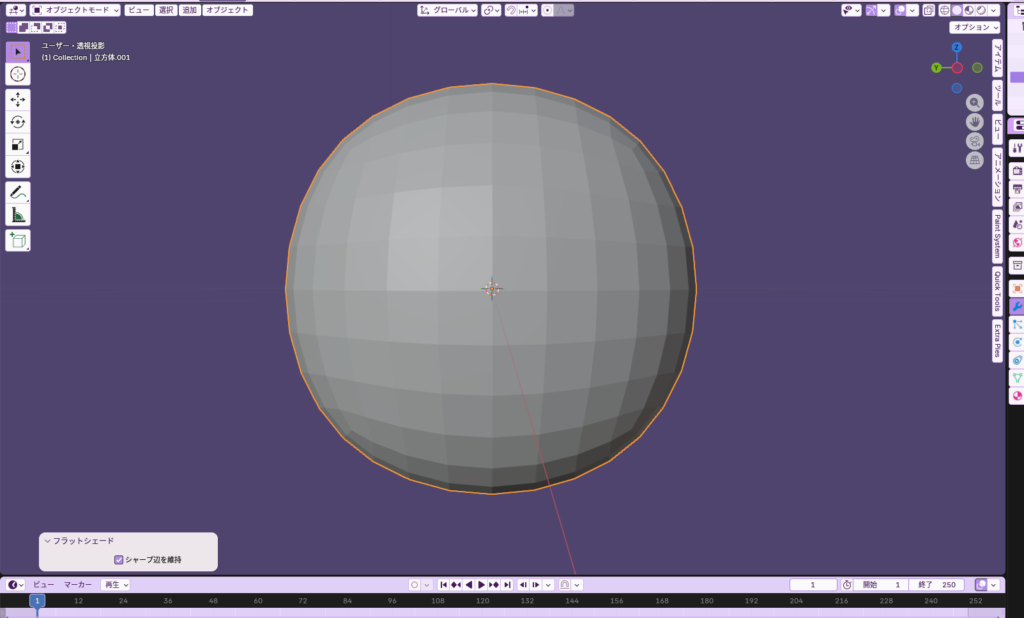Toggle X-ray display mode
Image resolution: width=1024 pixels, height=618 pixels.
click(929, 10)
